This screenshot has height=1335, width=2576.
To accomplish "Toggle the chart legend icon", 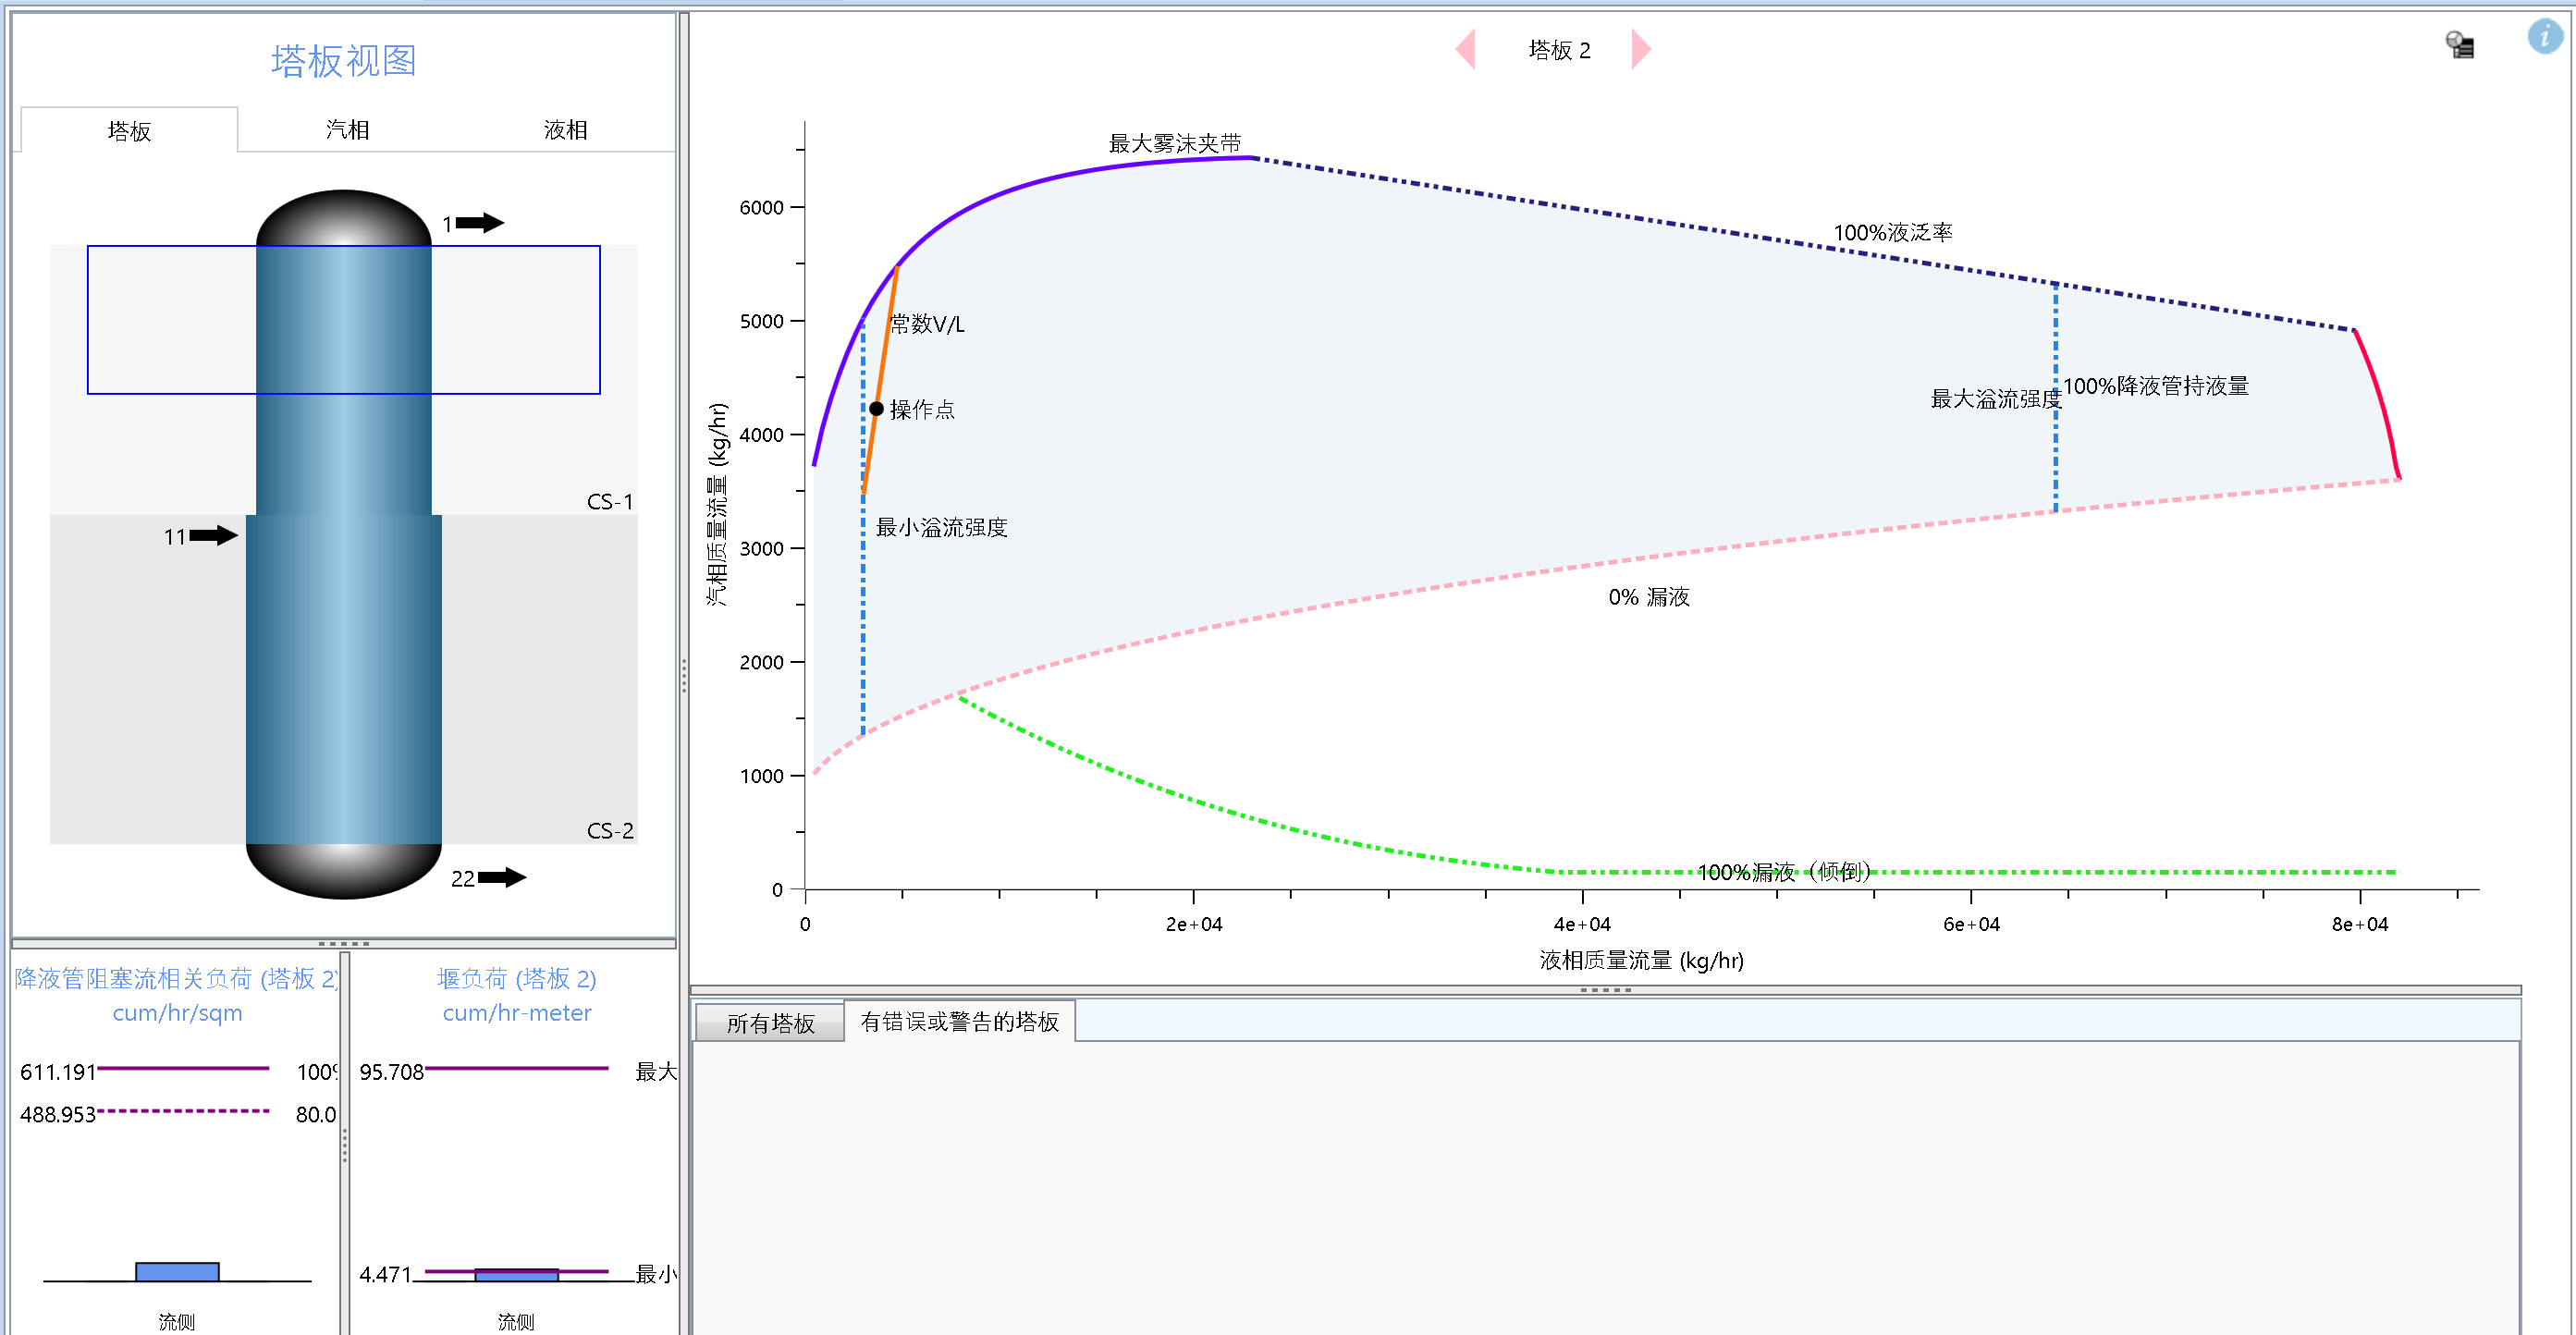I will click(x=2460, y=45).
